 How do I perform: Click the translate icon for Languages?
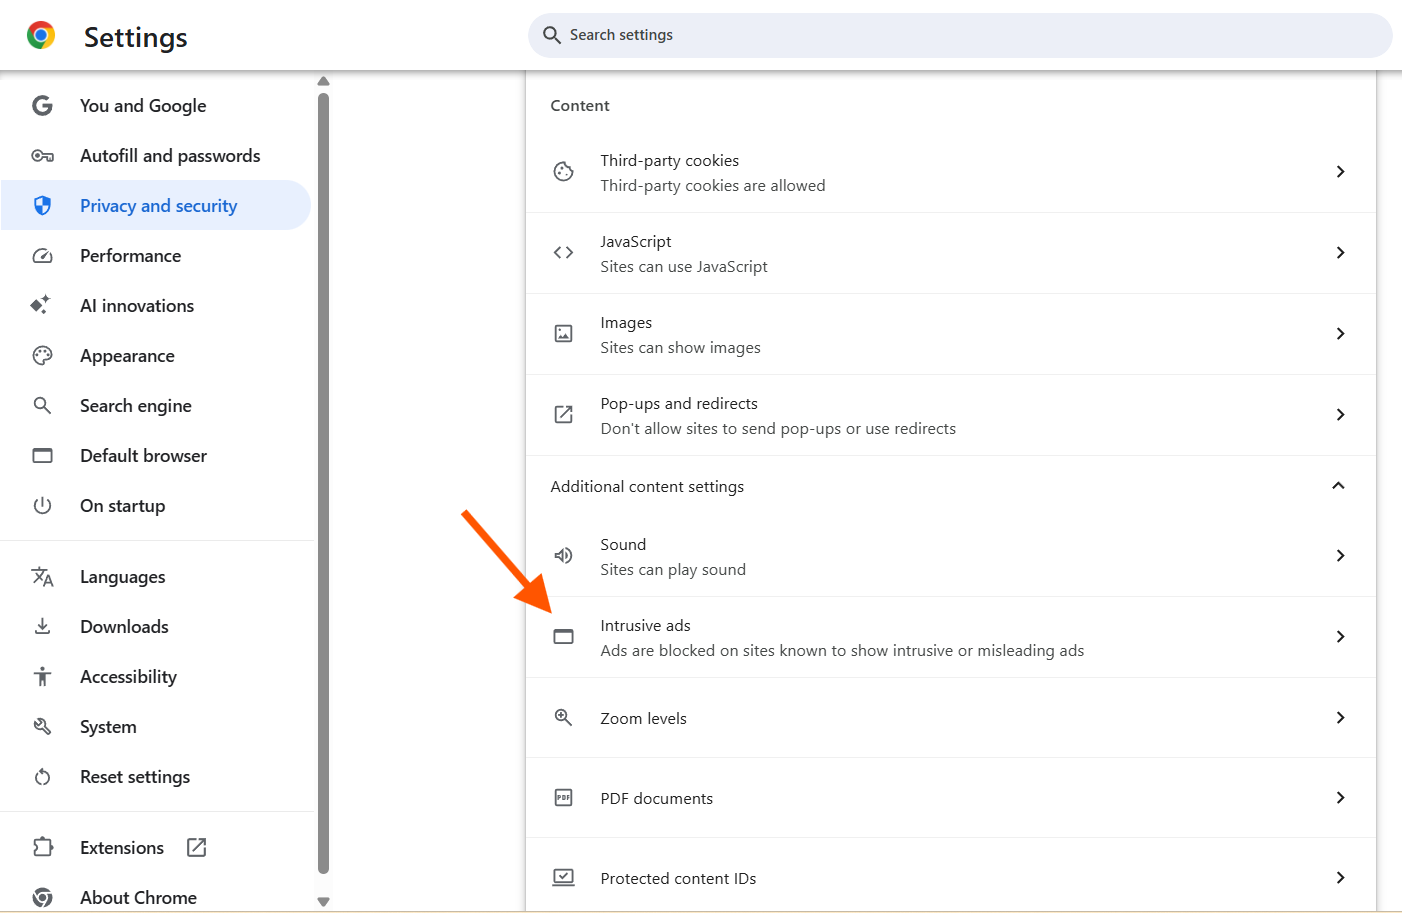point(42,577)
